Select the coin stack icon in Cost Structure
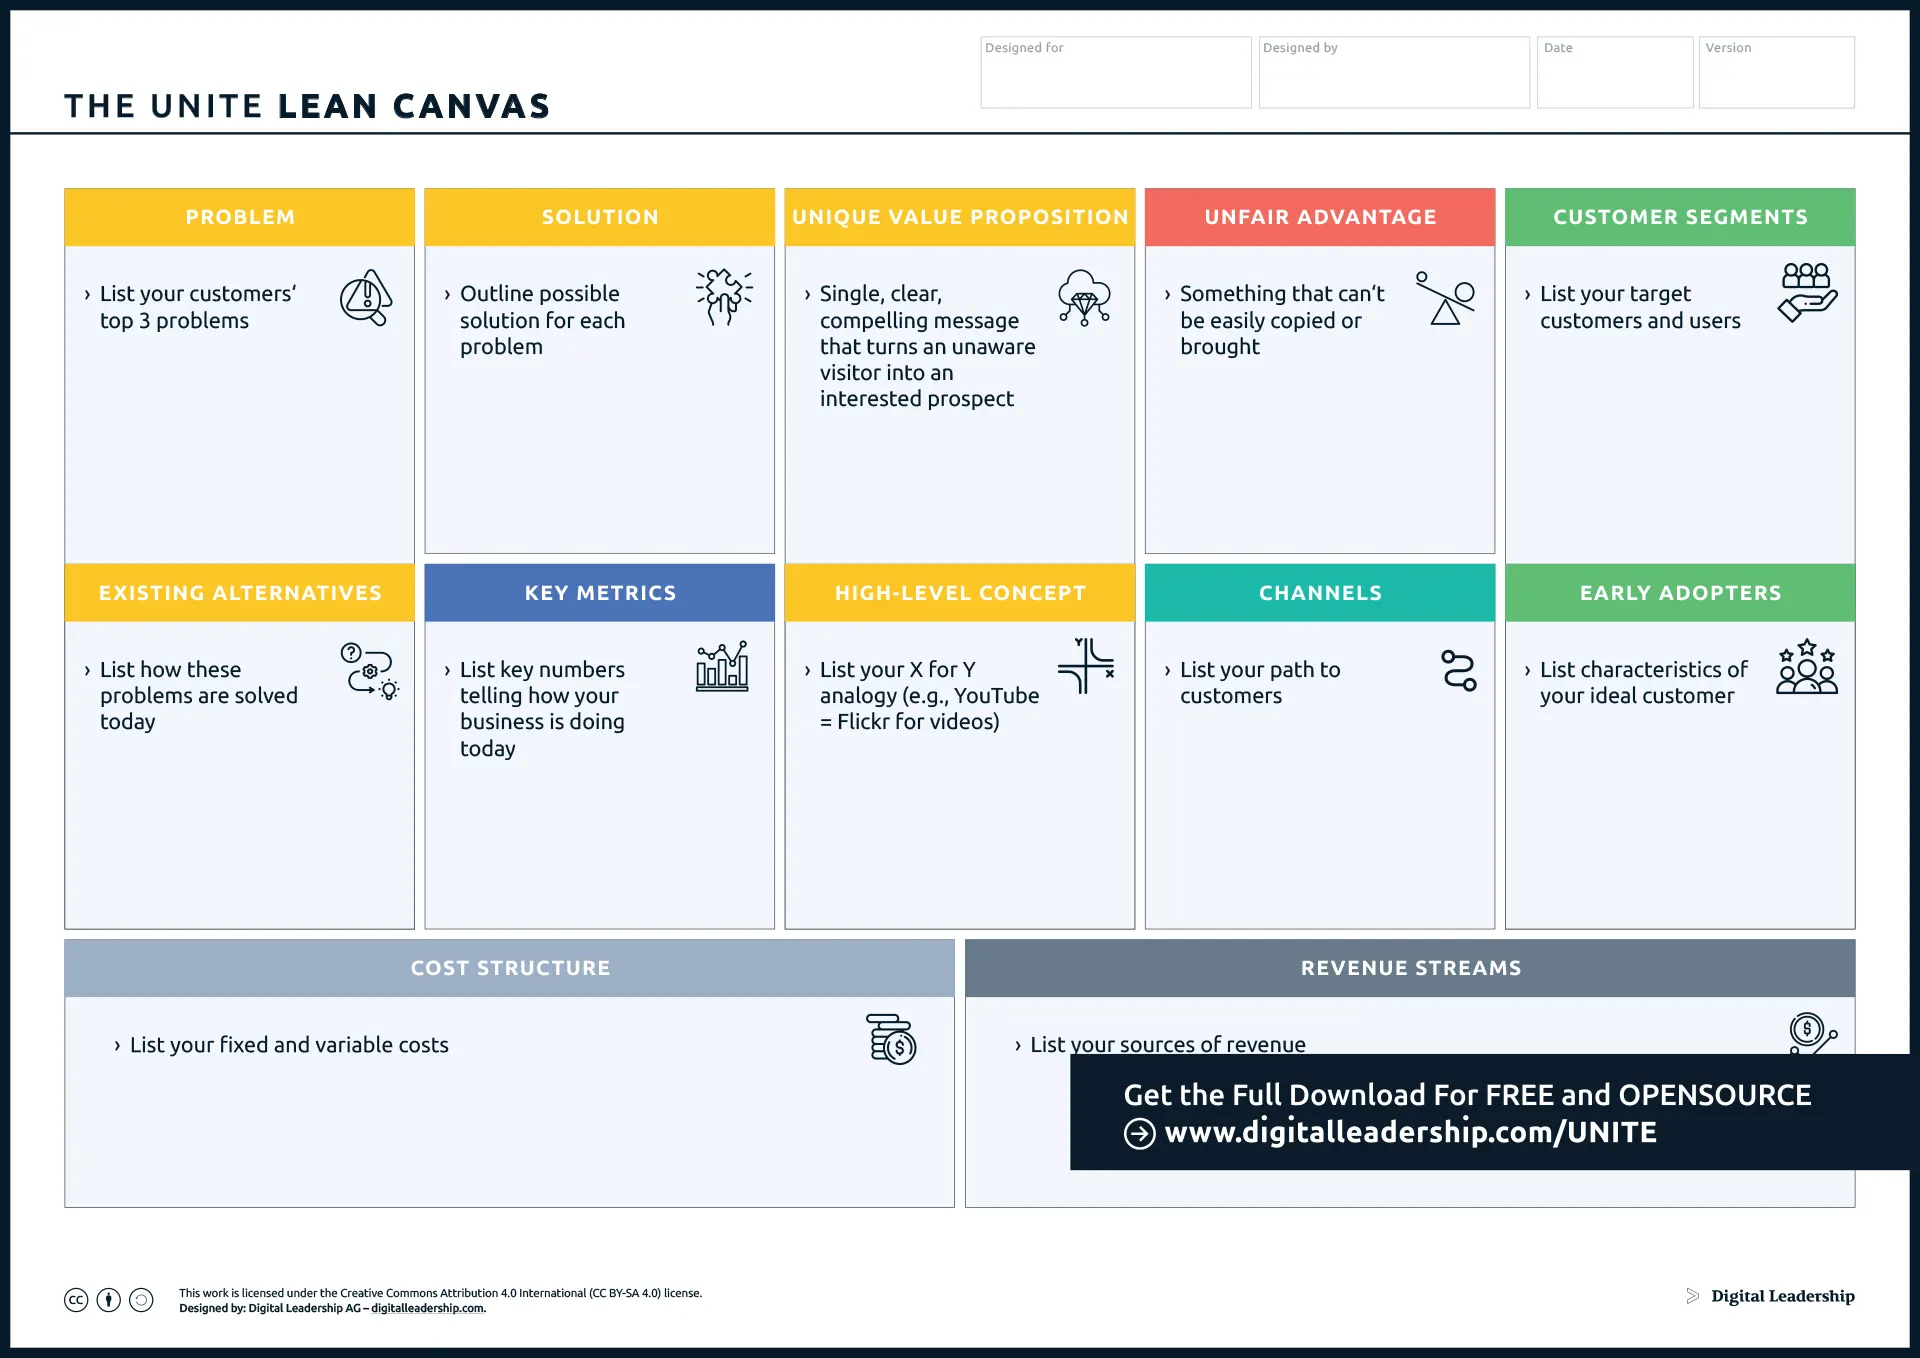Screen dimensions: 1920x1358 (x=888, y=1041)
